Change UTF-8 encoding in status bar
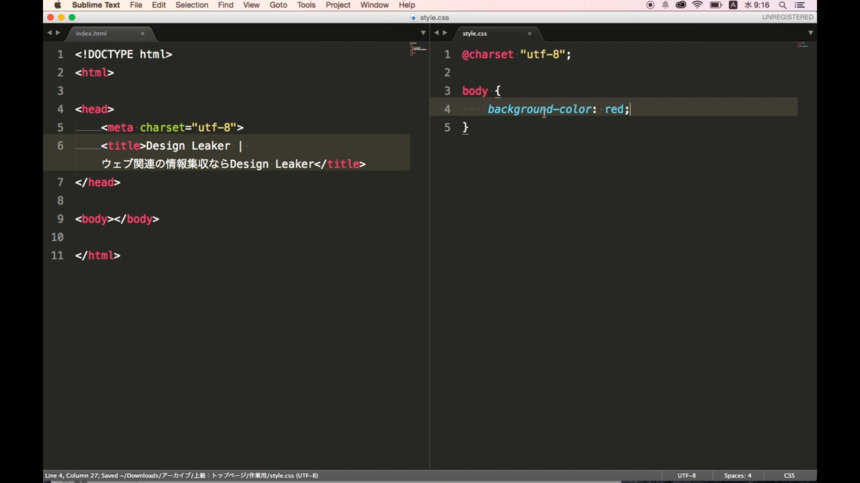The image size is (860, 483). point(686,475)
